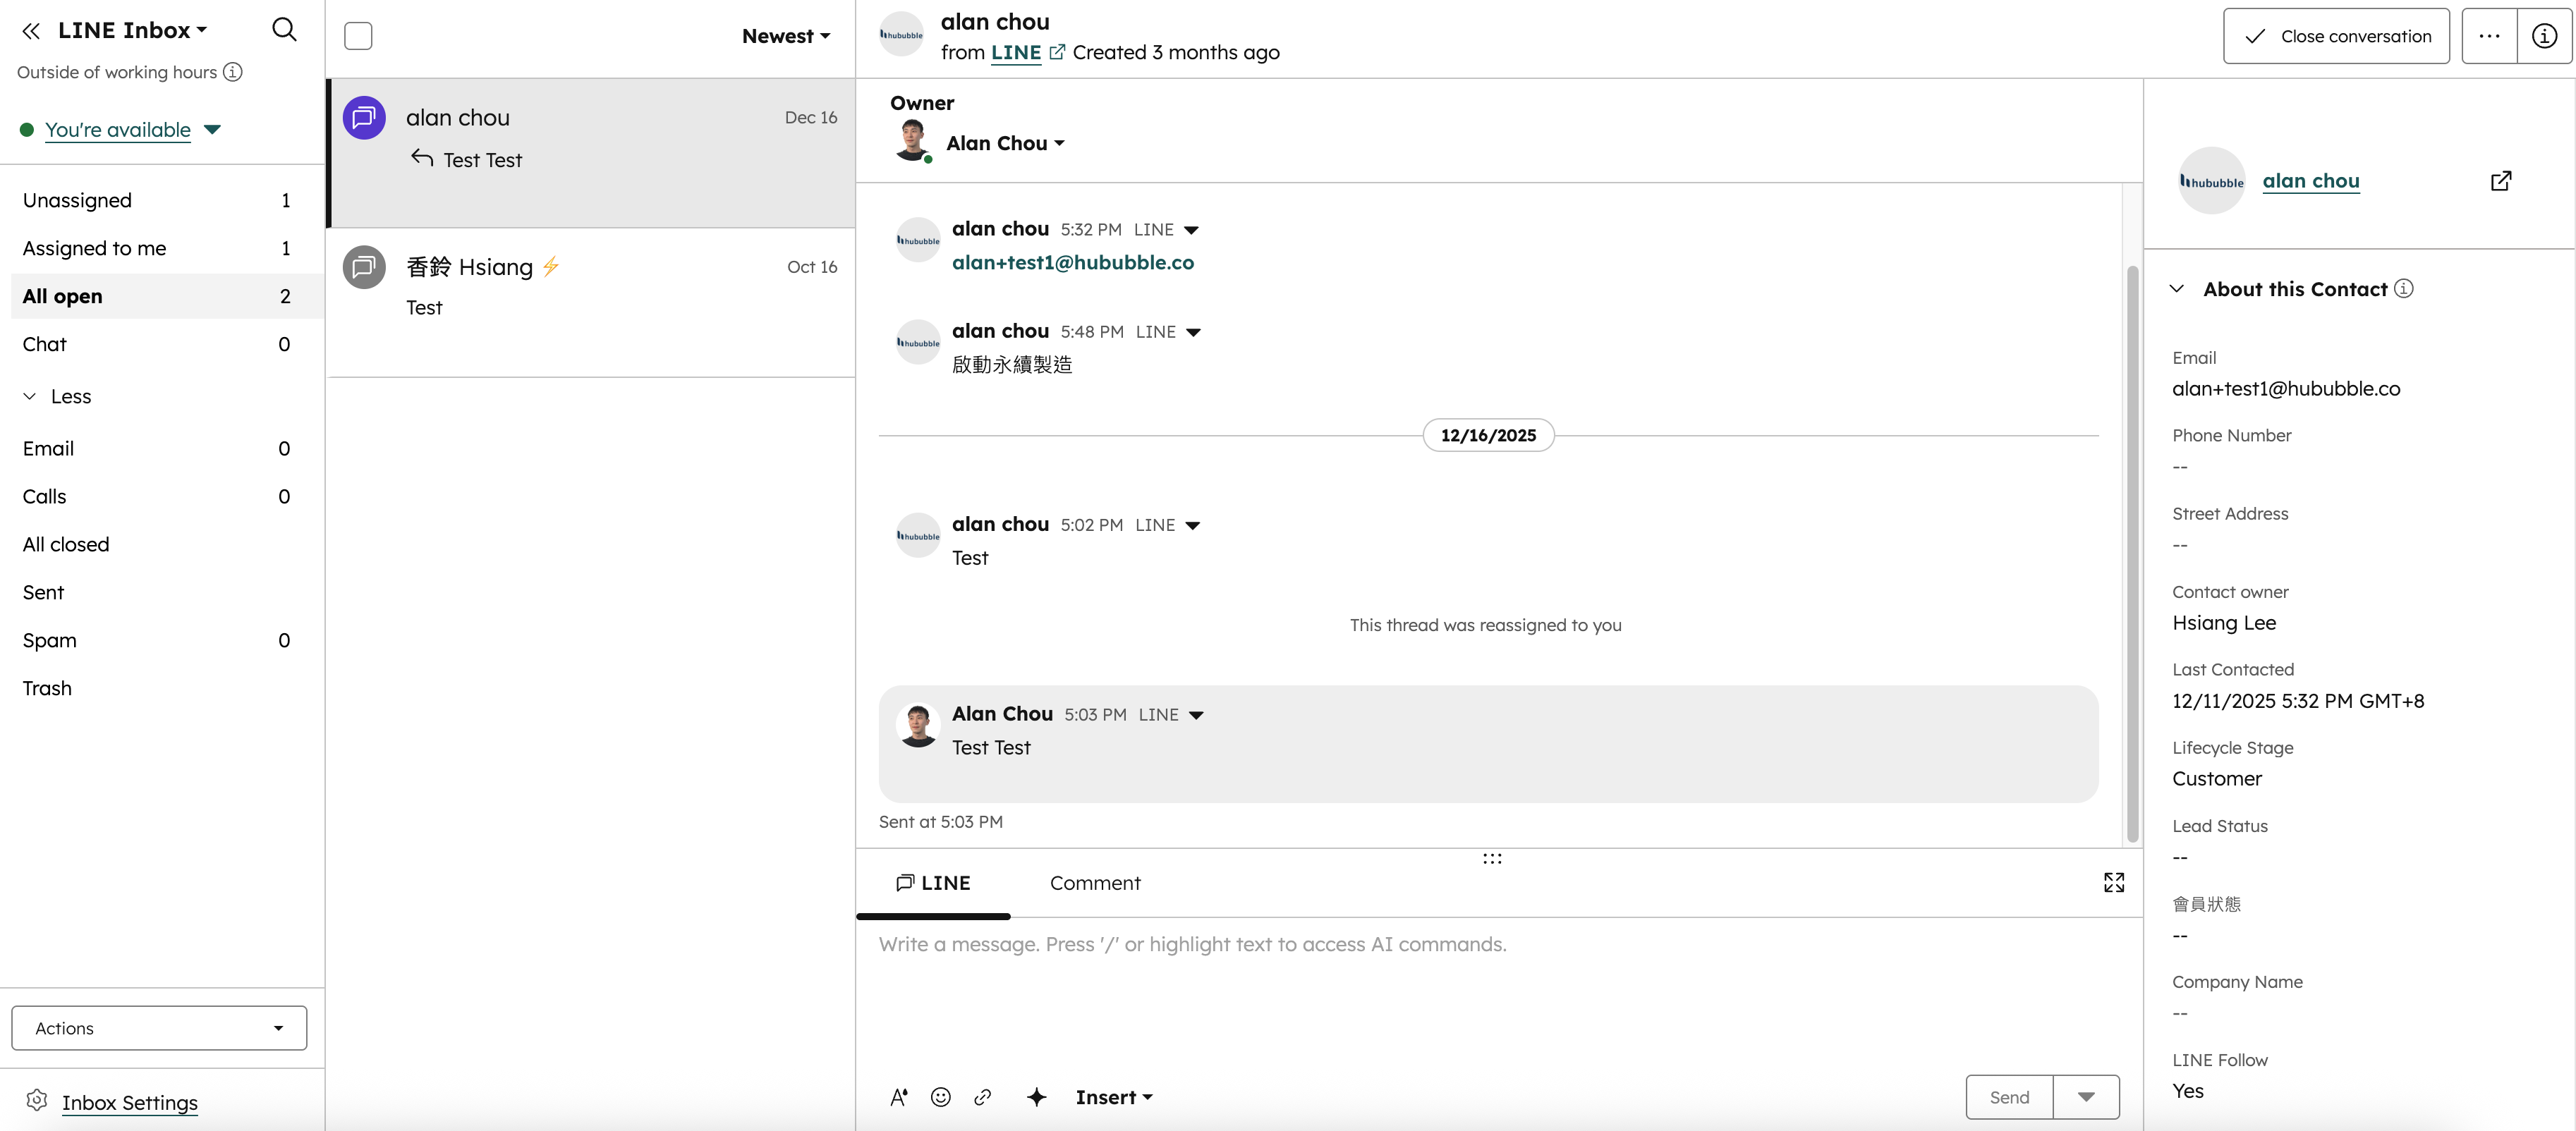The image size is (2576, 1131).
Task: Open text formatting options with the A icon
Action: point(898,1096)
